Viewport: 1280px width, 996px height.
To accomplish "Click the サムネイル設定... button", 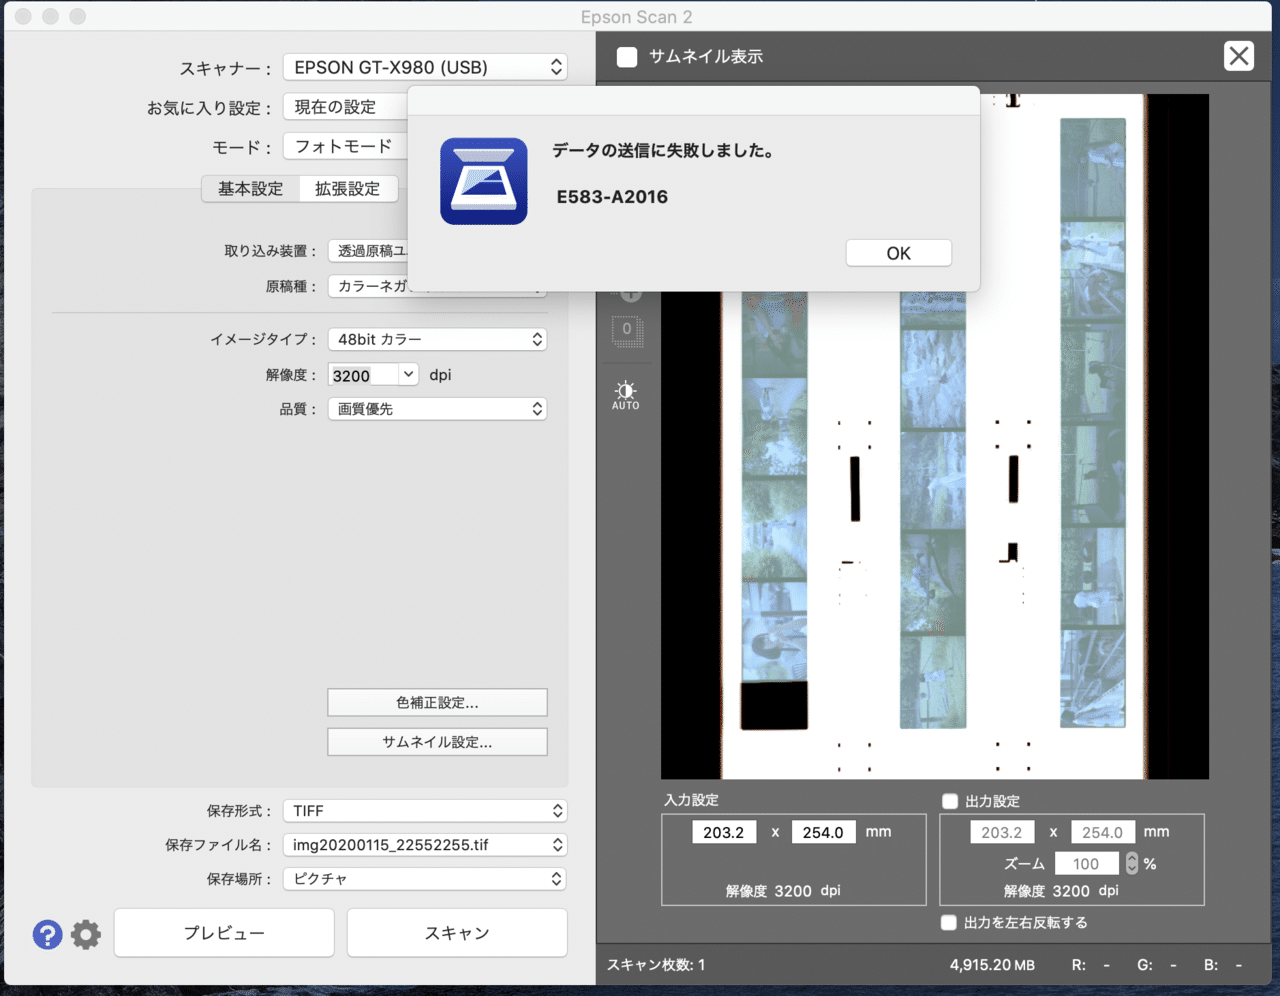I will [437, 742].
